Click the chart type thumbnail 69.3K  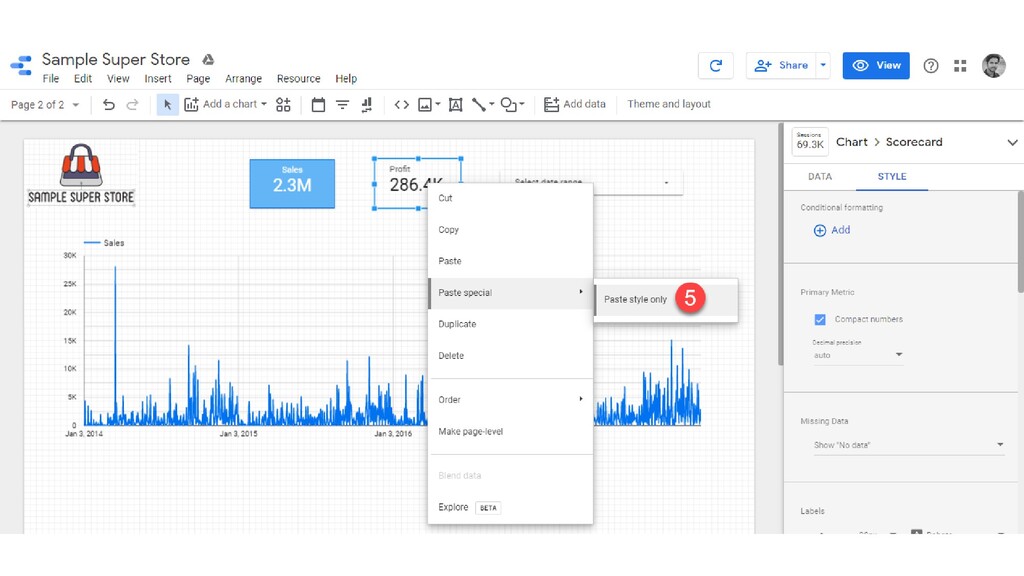(810, 142)
